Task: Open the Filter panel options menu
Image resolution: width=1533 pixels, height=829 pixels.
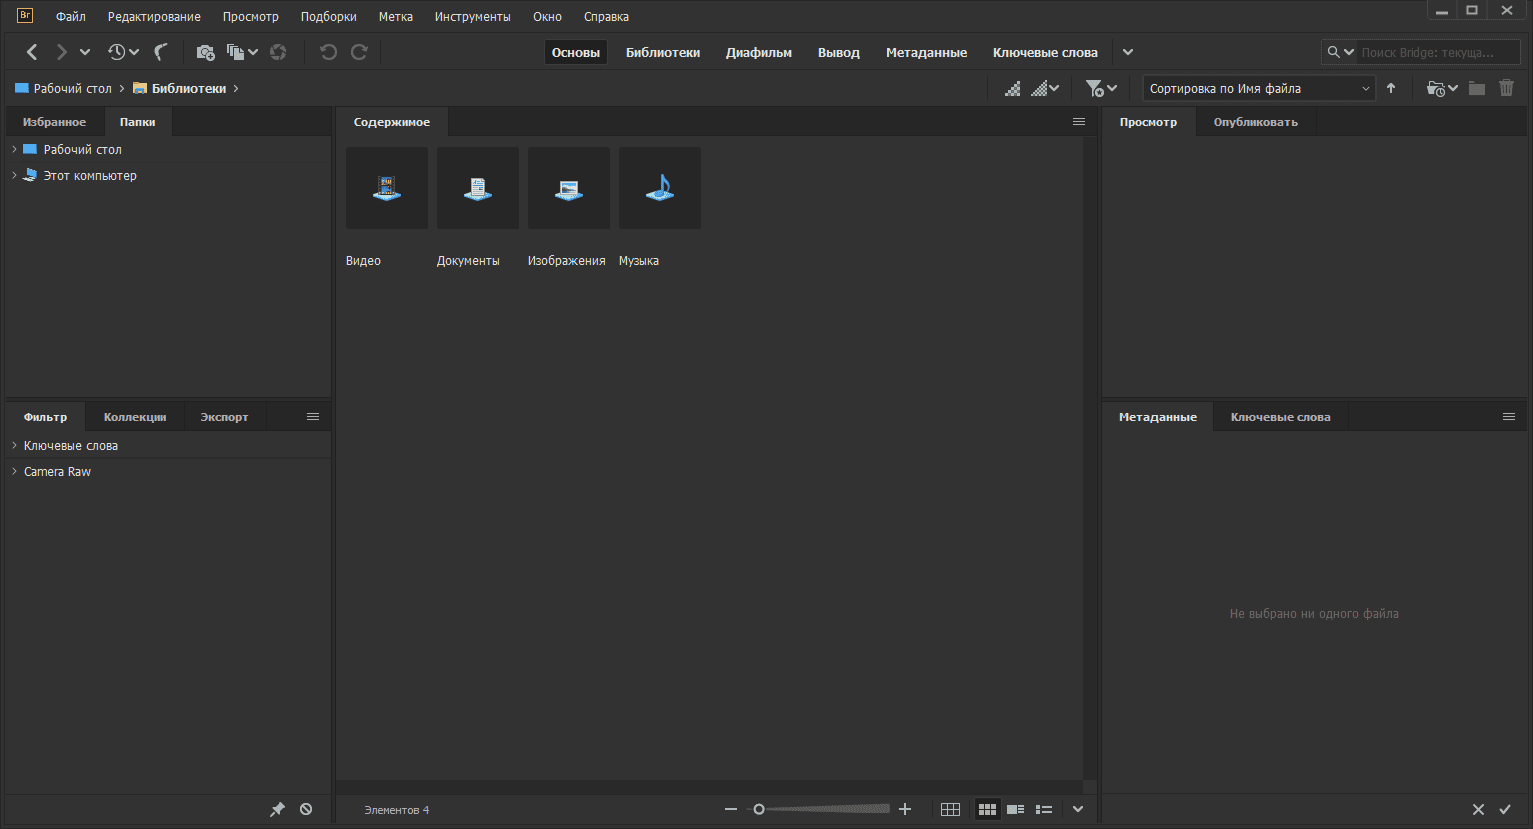Action: (x=313, y=417)
